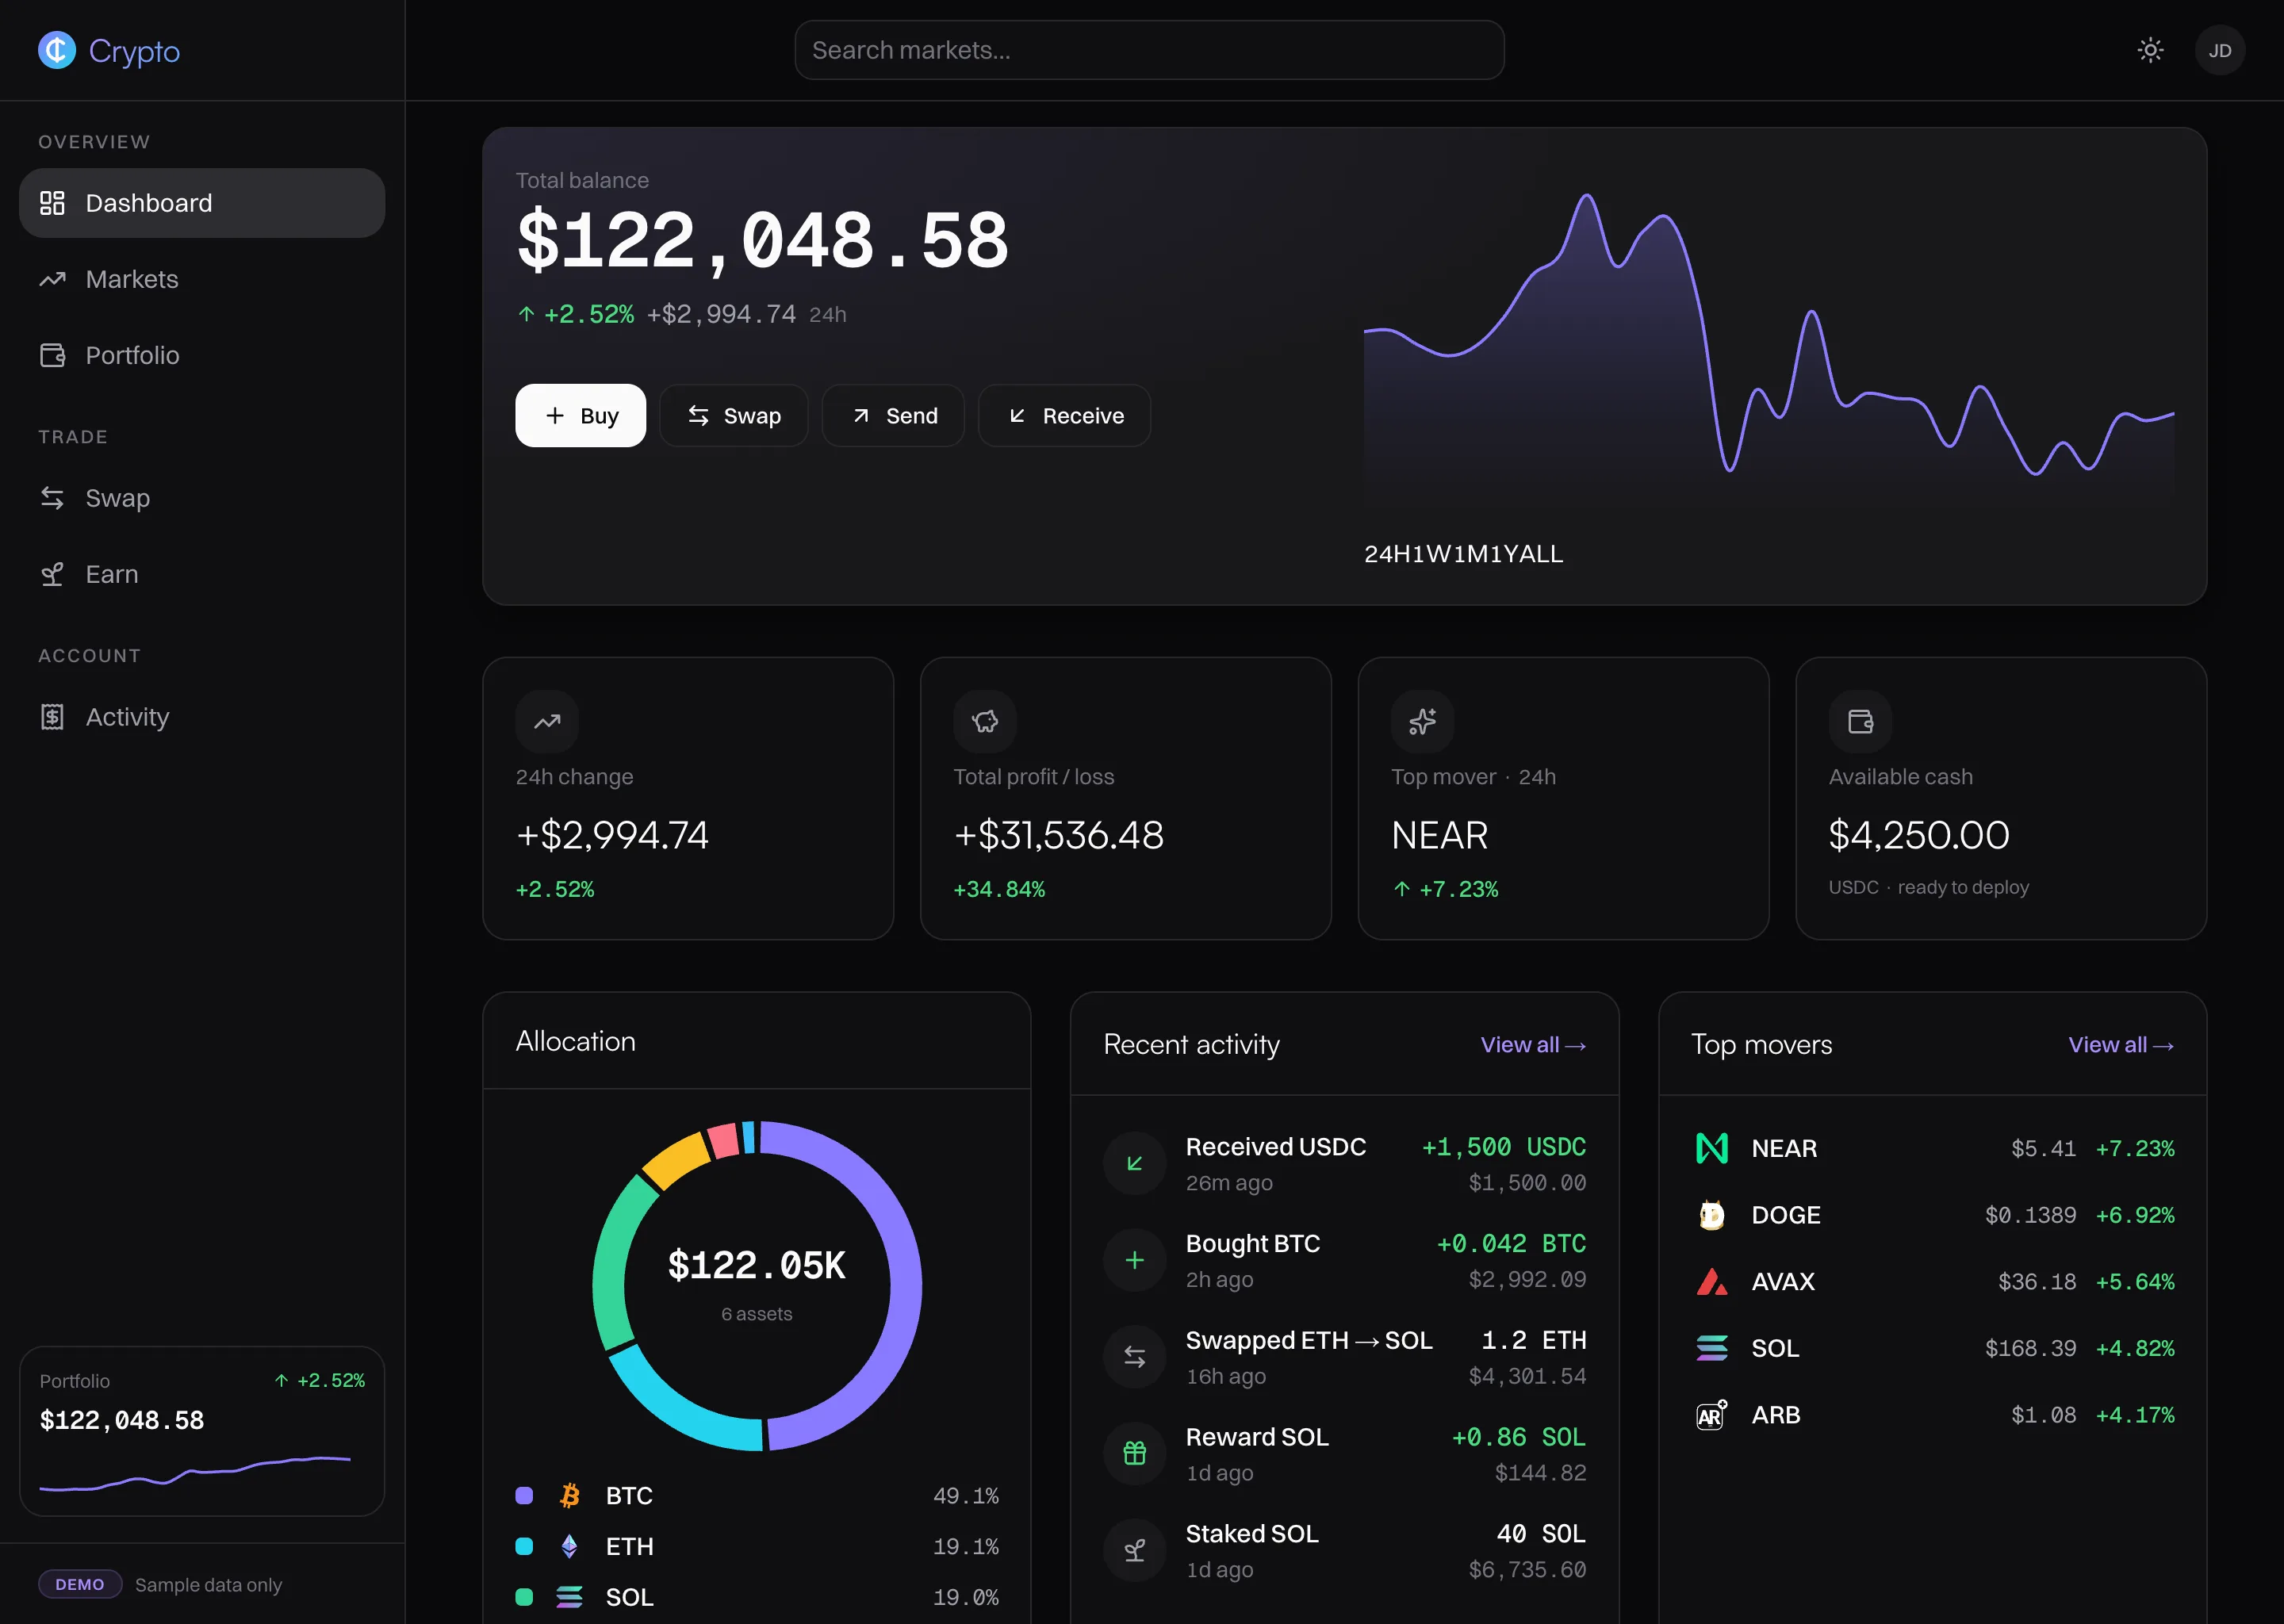Viewport: 2284px width, 1624px height.
Task: Click the +7.23% NEAR change in Top movers list
Action: (x=2135, y=1148)
